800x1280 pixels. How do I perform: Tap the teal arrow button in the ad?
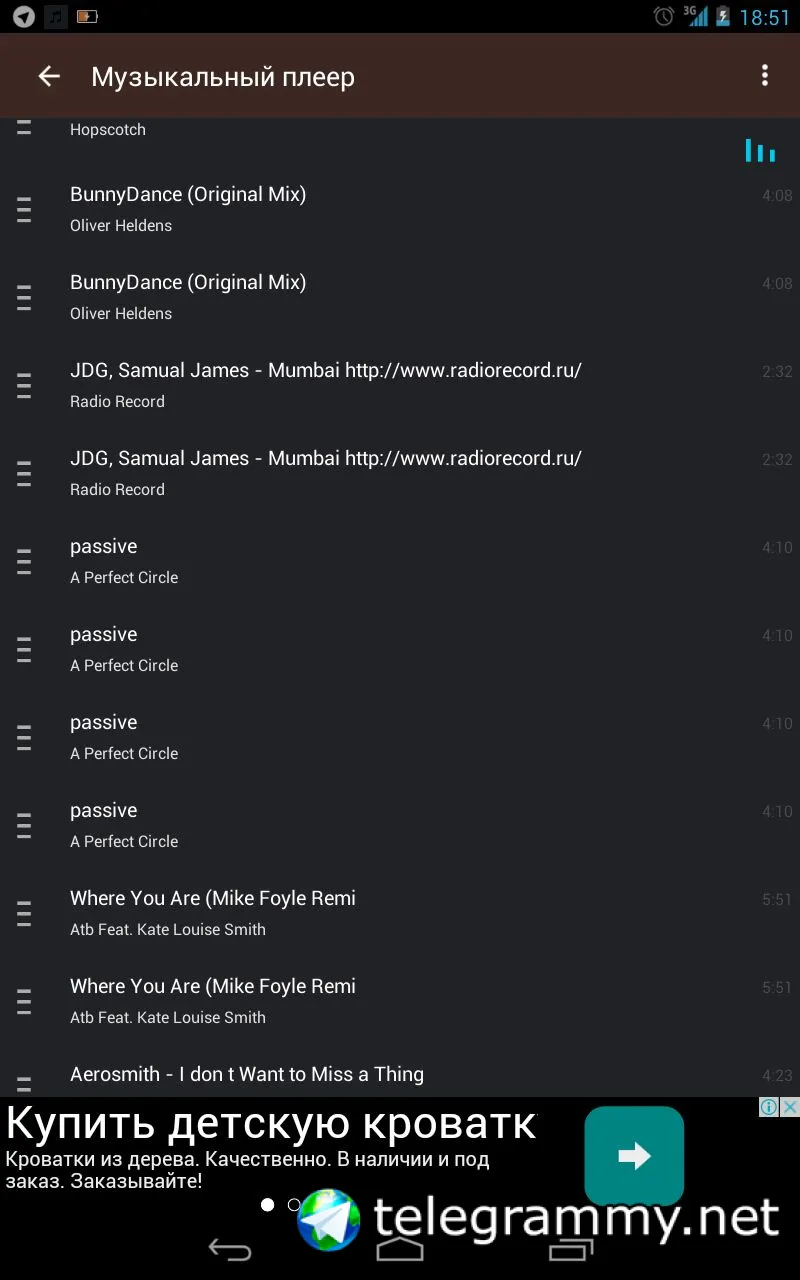click(x=634, y=1156)
